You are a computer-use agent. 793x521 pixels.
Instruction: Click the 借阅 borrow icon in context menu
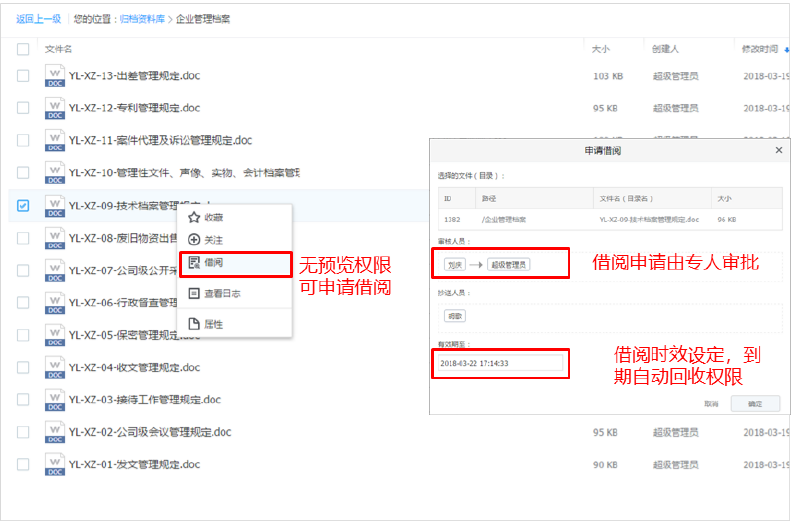[195, 264]
